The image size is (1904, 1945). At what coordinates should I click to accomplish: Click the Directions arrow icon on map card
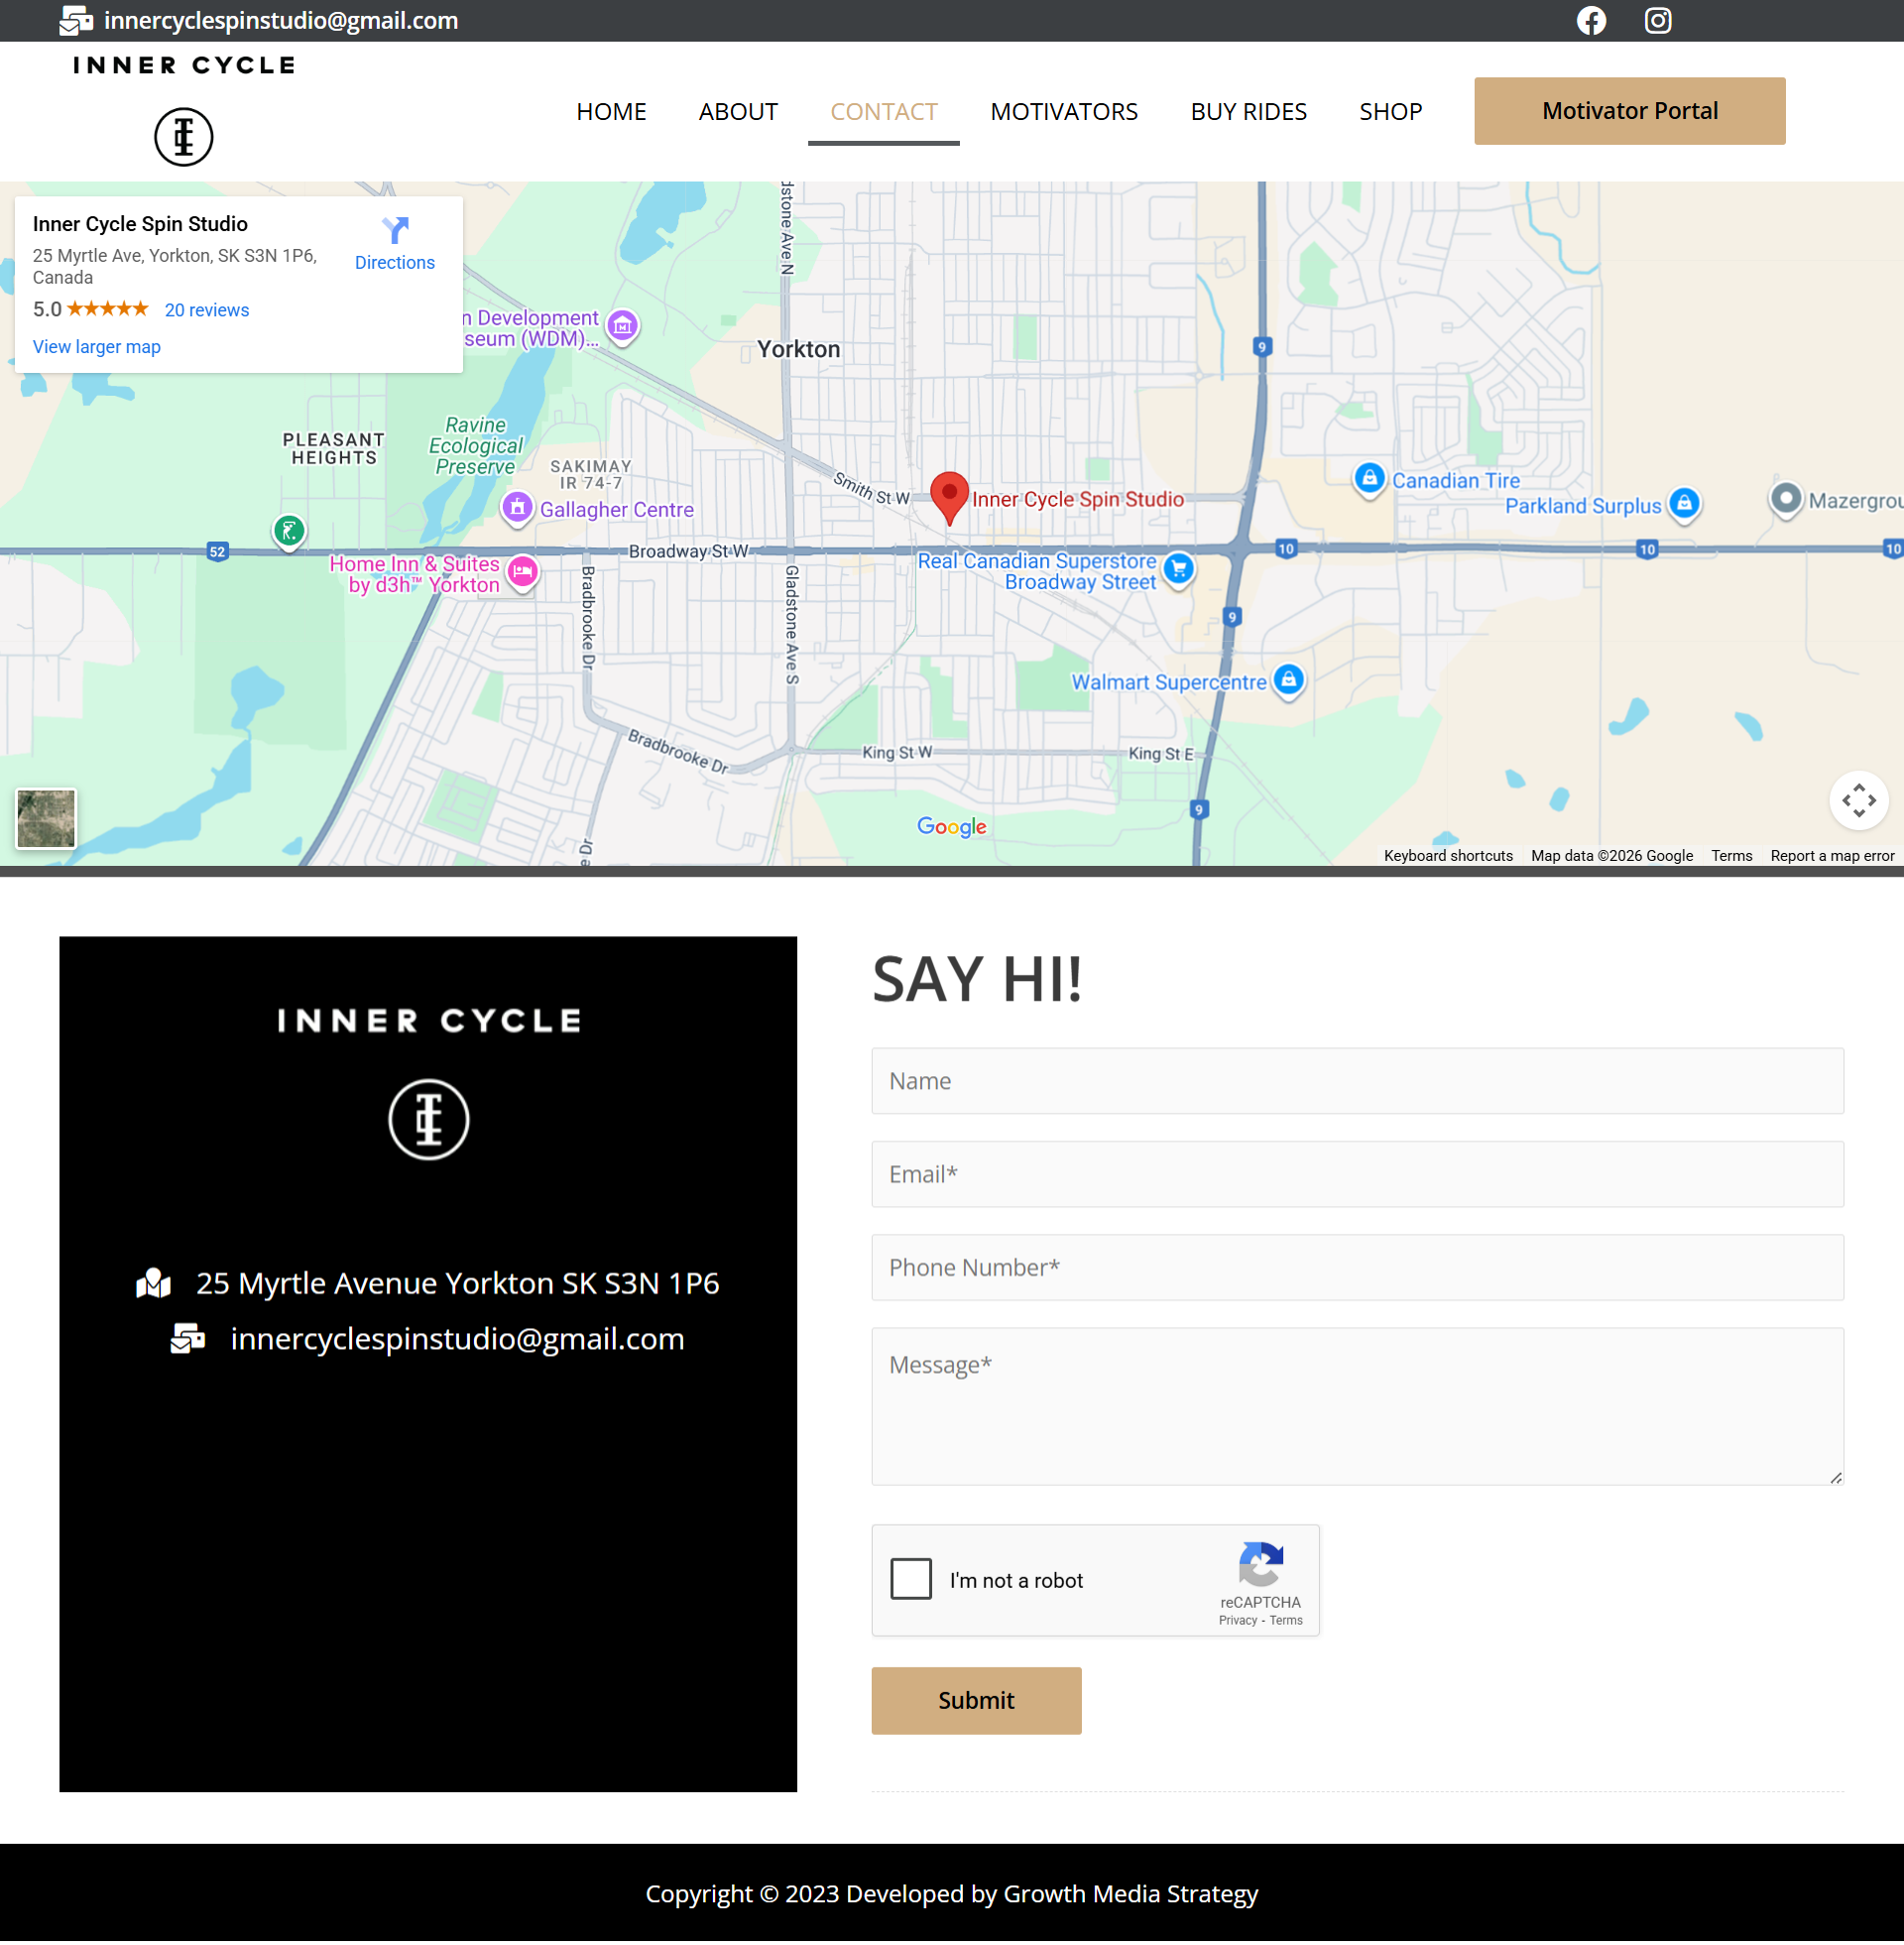click(395, 231)
